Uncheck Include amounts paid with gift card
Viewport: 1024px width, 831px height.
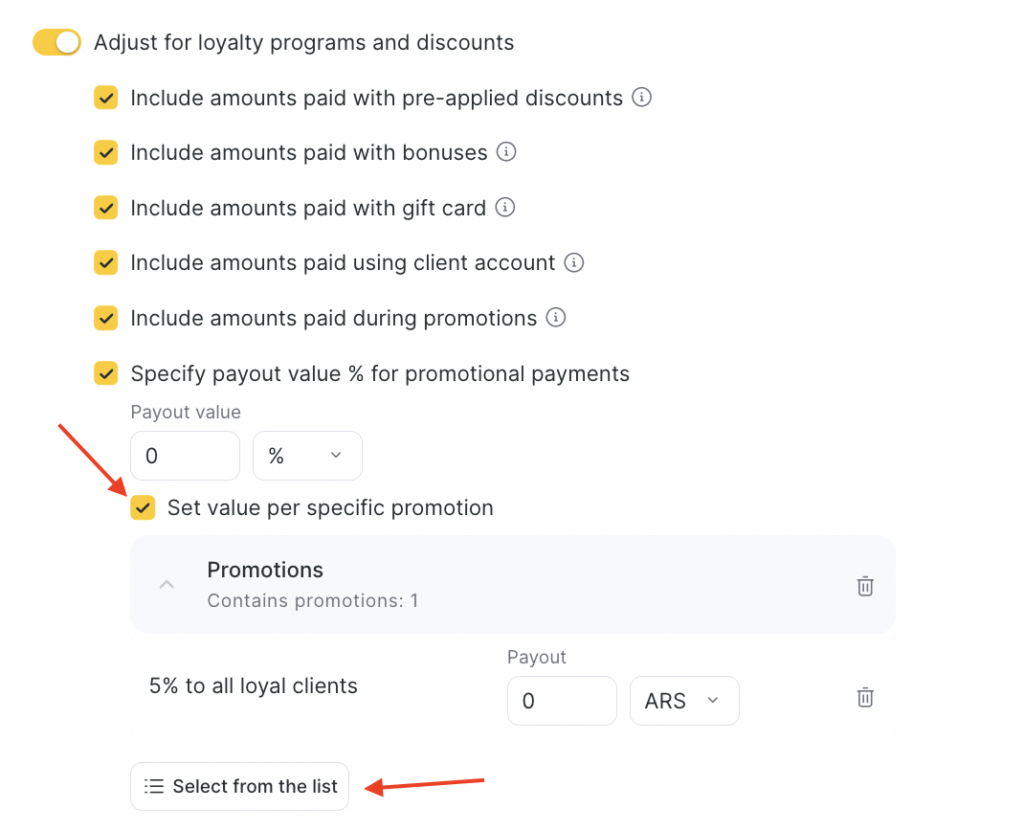106,208
